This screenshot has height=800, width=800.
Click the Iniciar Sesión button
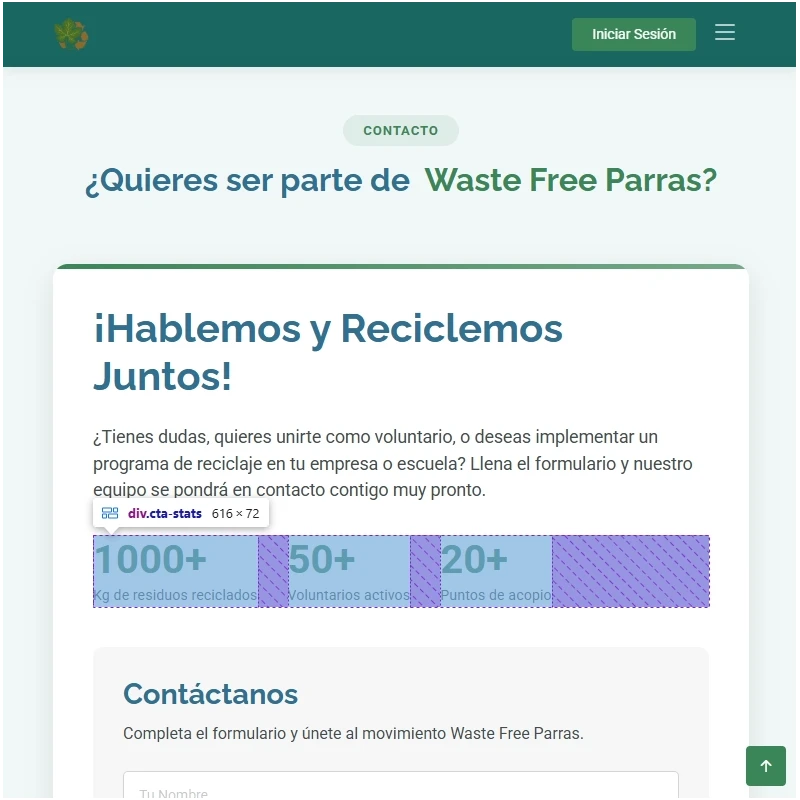634,34
